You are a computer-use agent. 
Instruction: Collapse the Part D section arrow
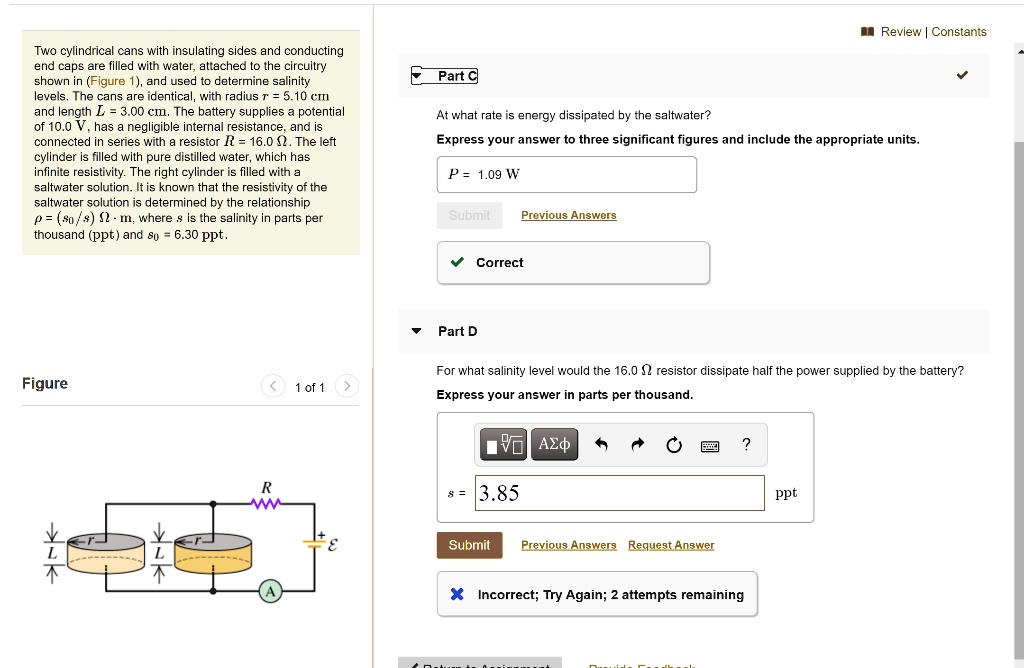[417, 331]
